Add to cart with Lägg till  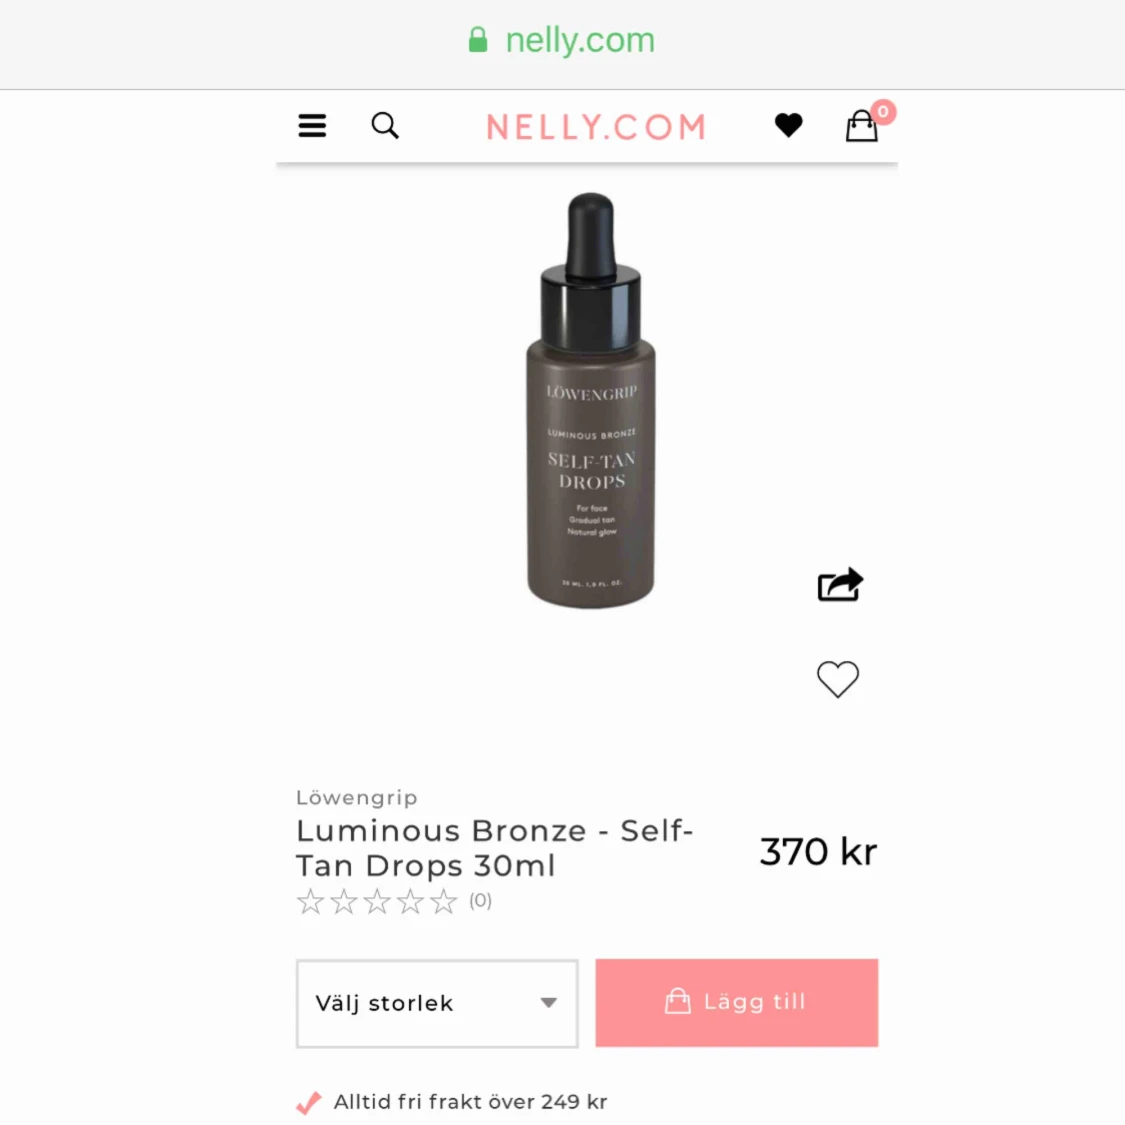(x=736, y=1002)
